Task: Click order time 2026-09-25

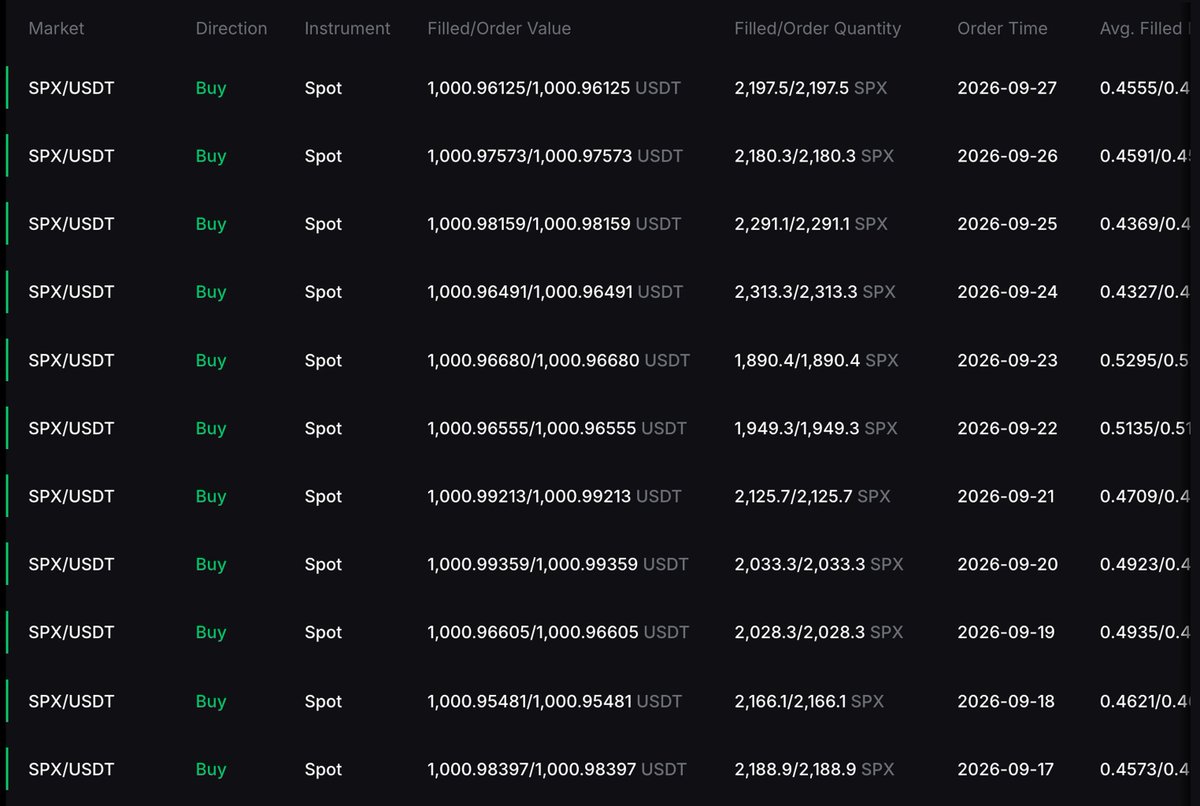Action: coord(1007,224)
